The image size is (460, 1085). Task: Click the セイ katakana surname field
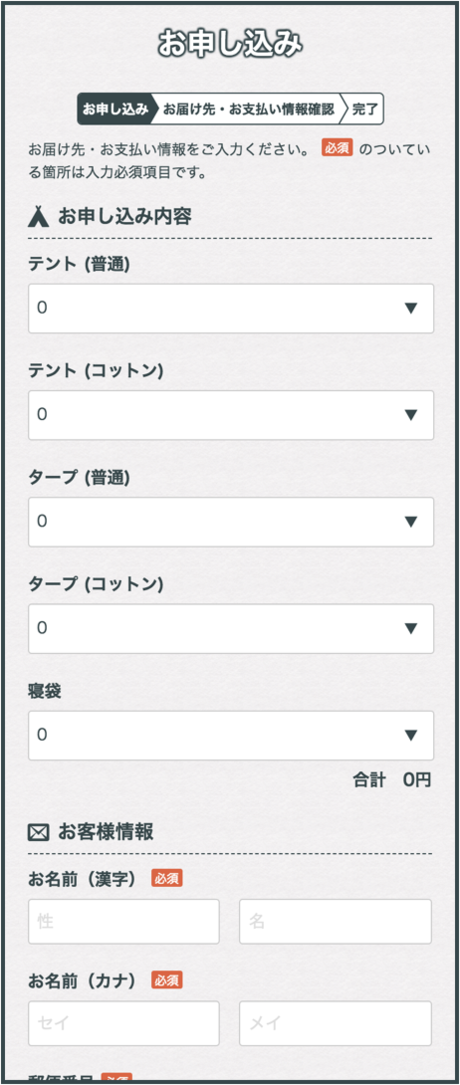(x=124, y=1023)
